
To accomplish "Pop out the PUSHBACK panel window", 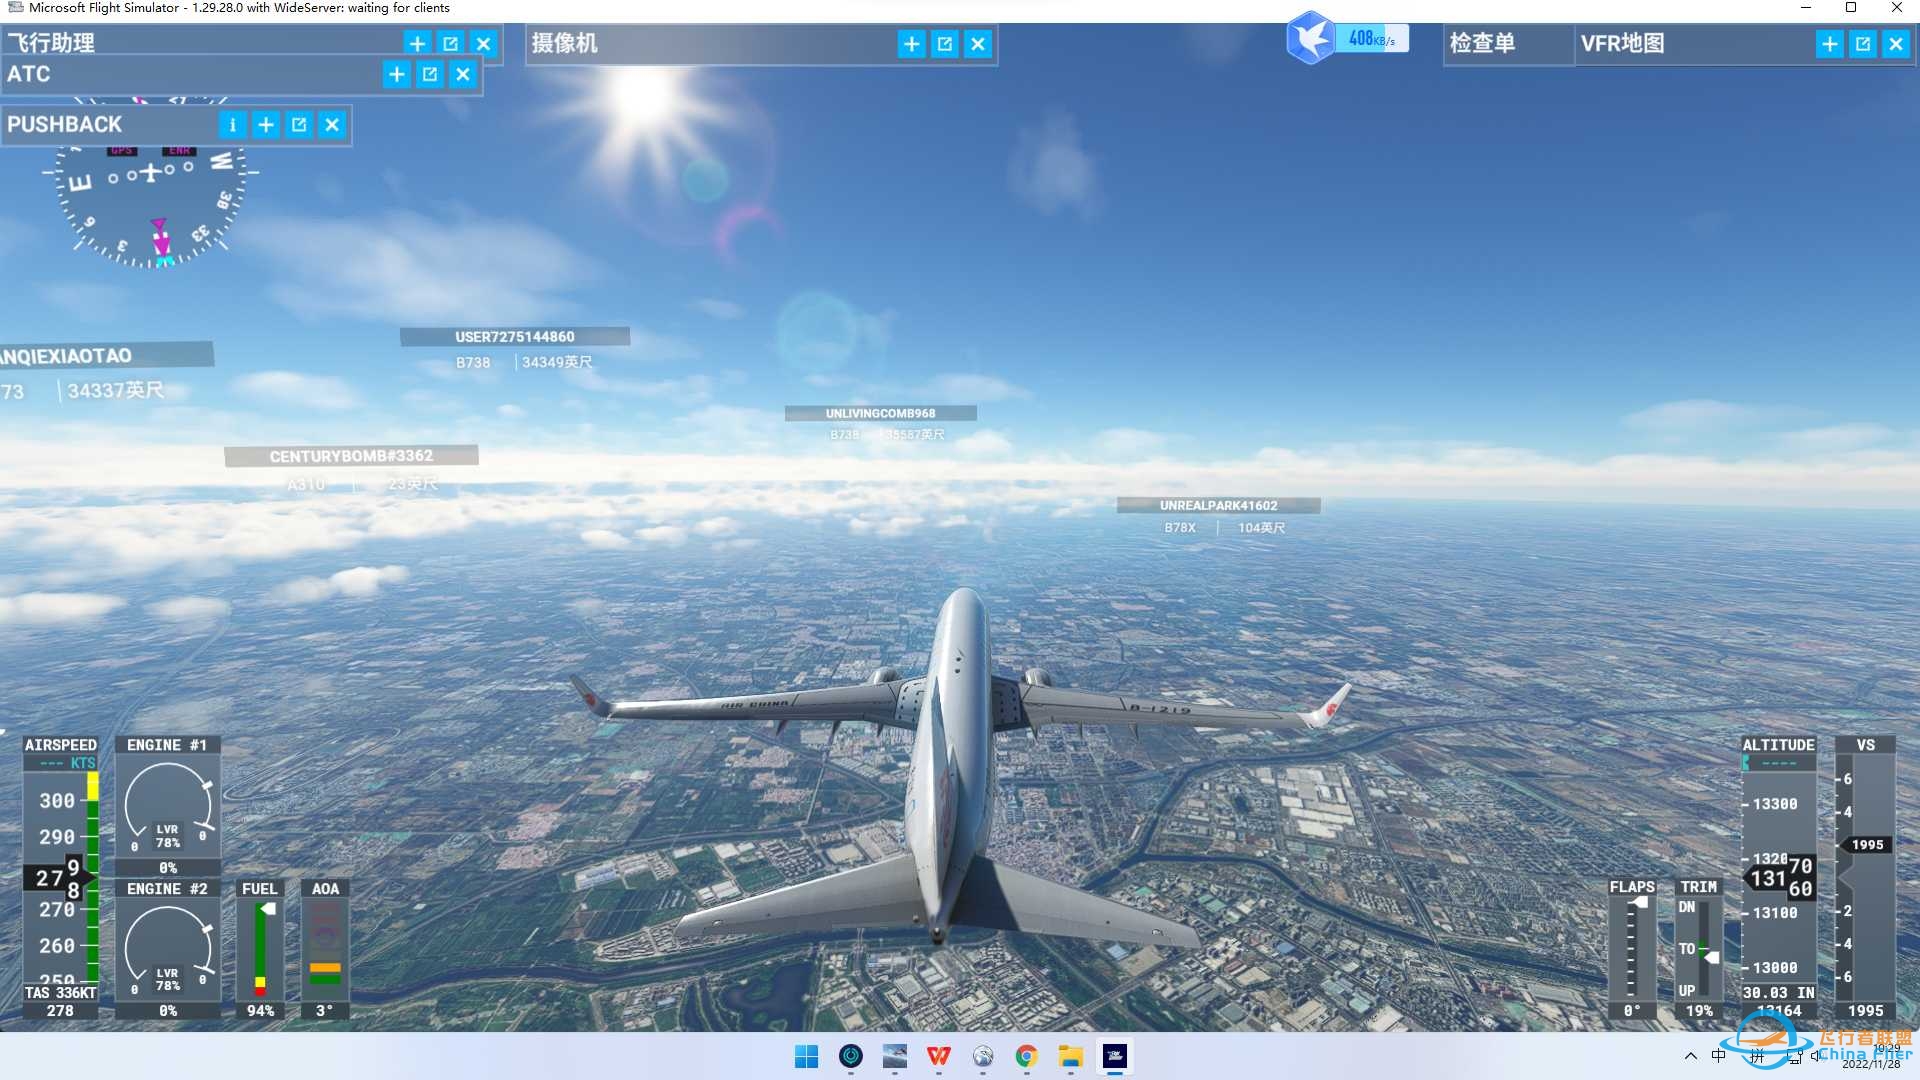I will coord(299,125).
